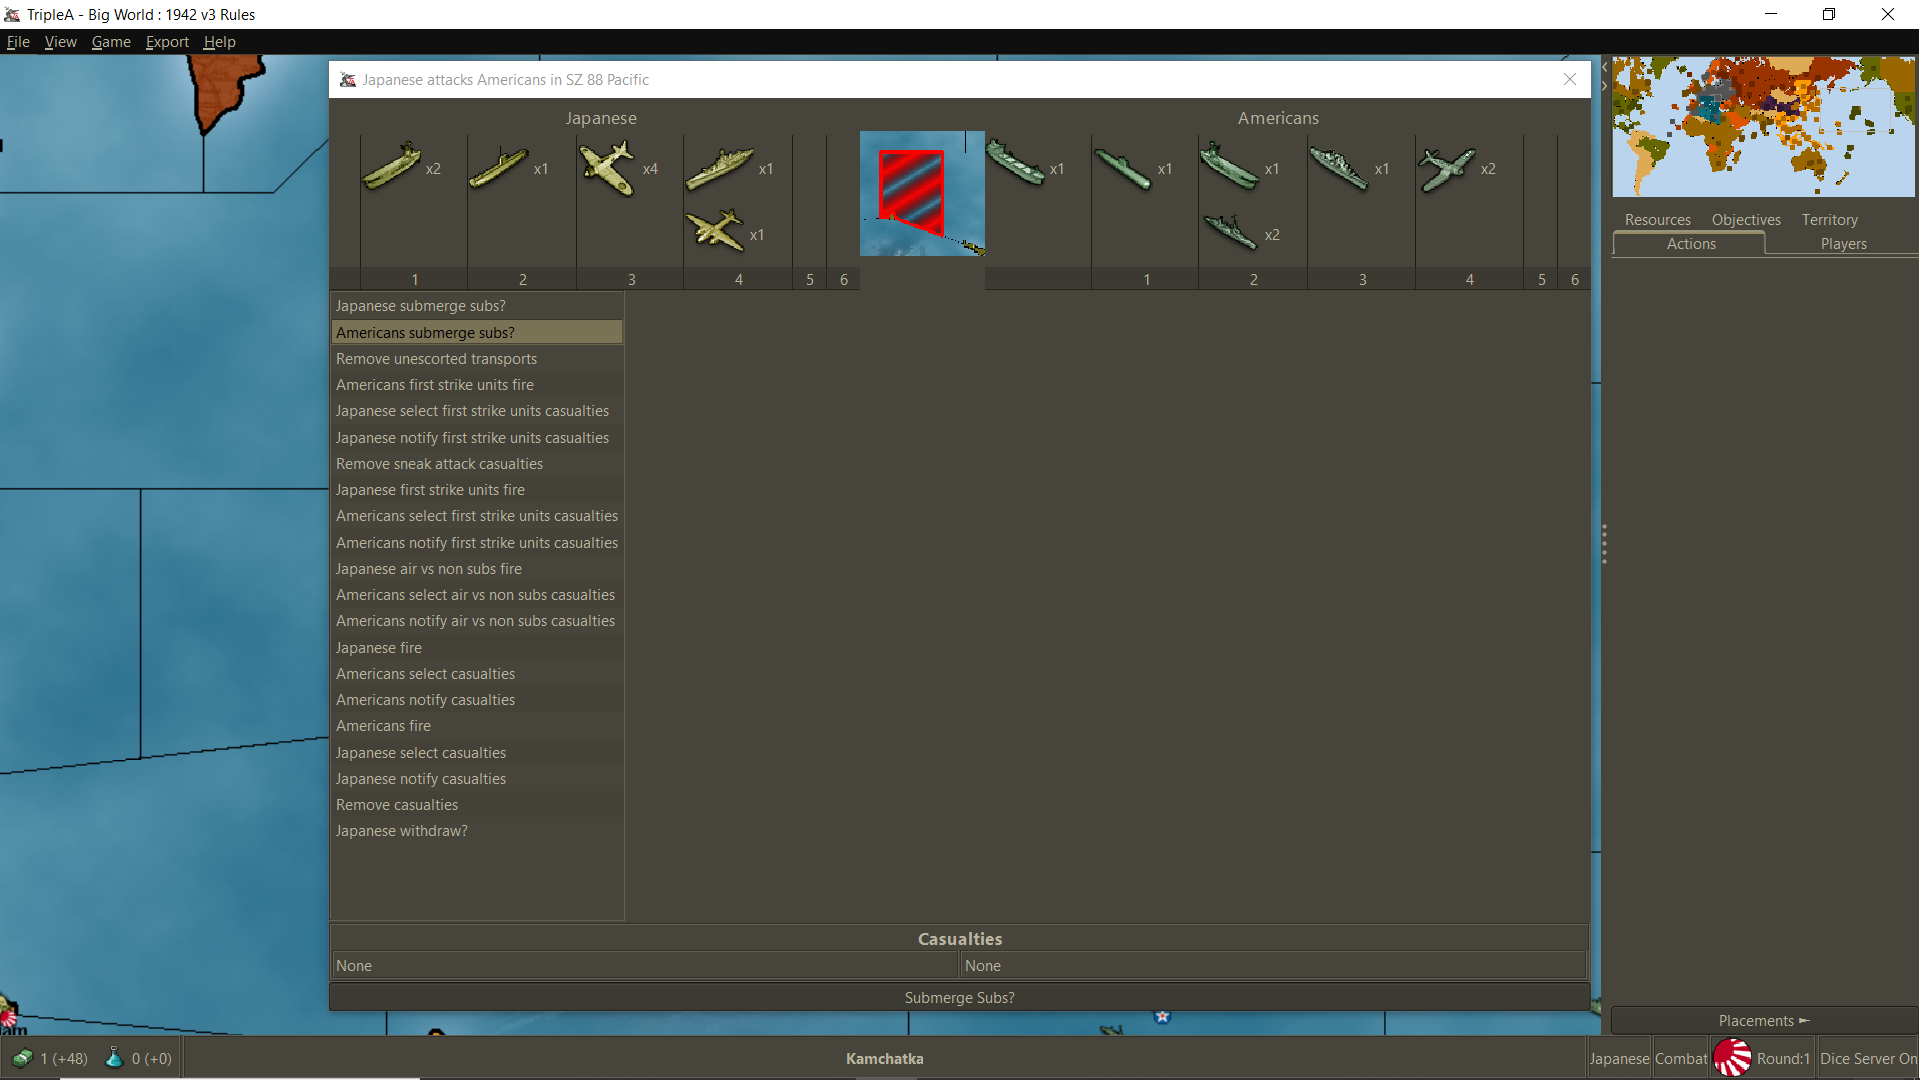
Task: Click the Japanese casualties 'None' field
Action: tap(644, 966)
